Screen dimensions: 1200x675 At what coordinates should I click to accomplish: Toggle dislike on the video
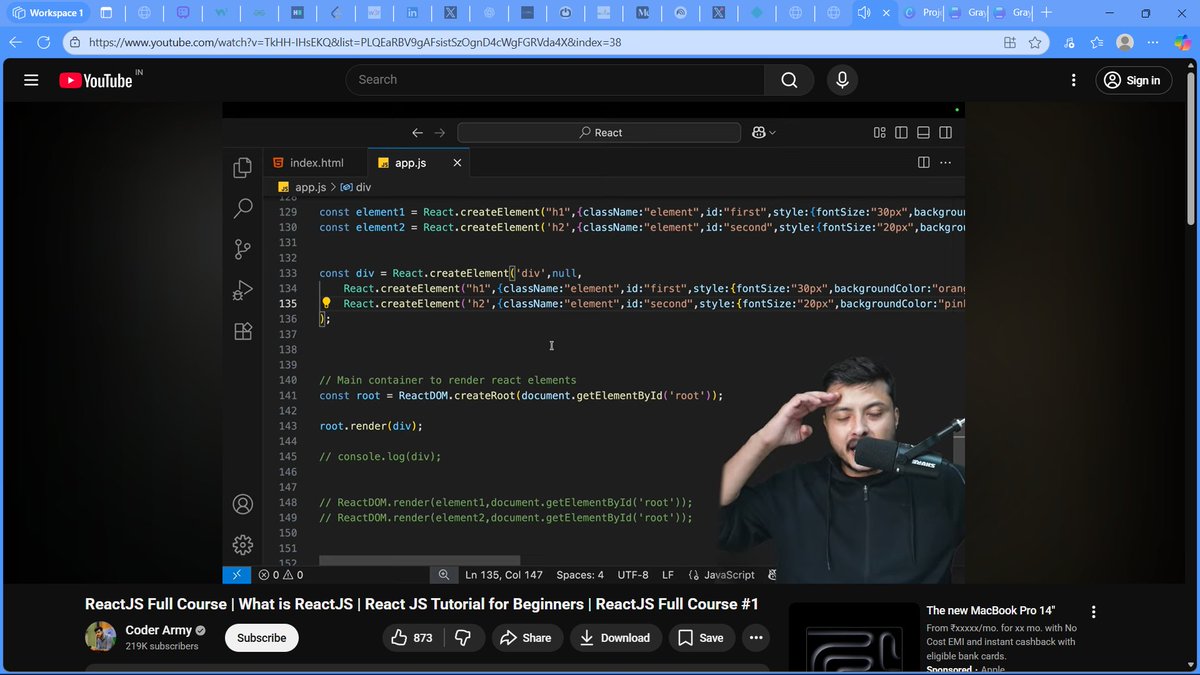click(x=461, y=637)
